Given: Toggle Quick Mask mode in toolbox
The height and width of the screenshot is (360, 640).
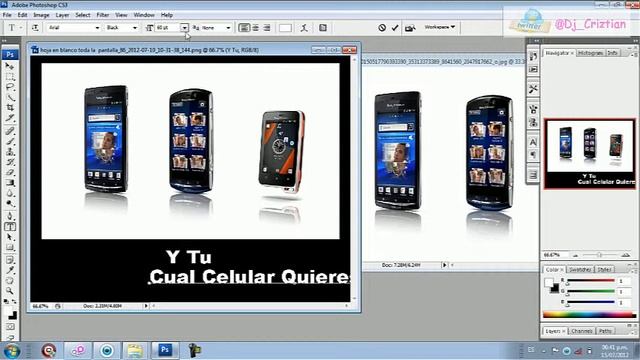Looking at the screenshot, I should click(10, 327).
